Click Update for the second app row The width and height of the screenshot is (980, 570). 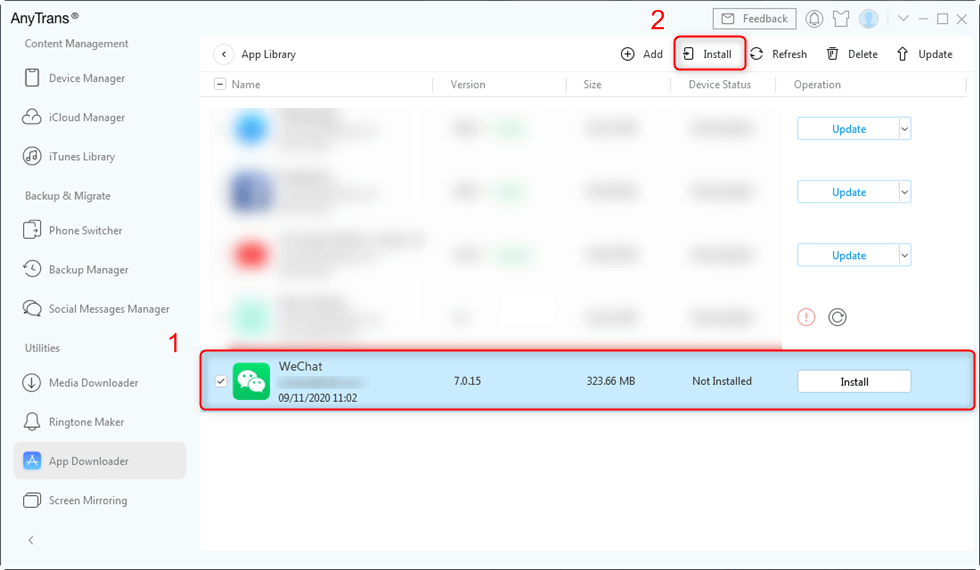(x=848, y=192)
